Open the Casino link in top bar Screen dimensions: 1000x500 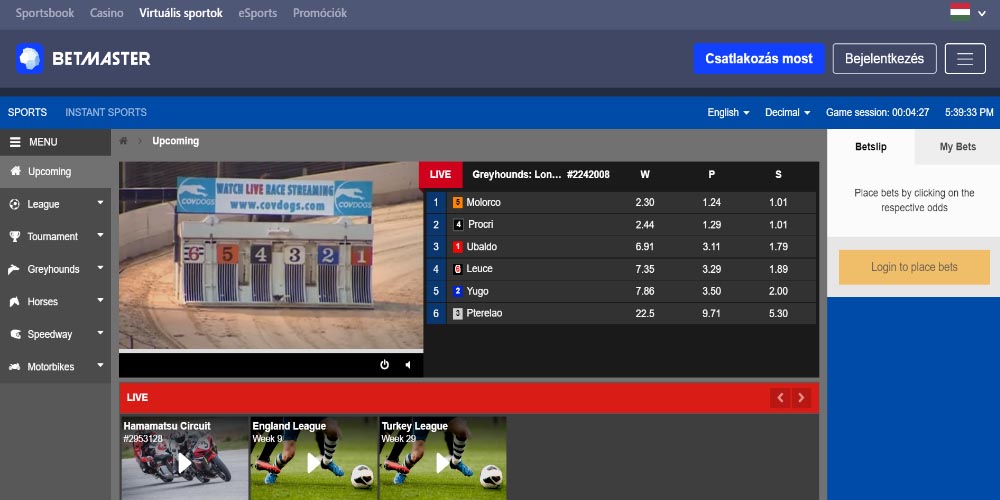tap(107, 13)
